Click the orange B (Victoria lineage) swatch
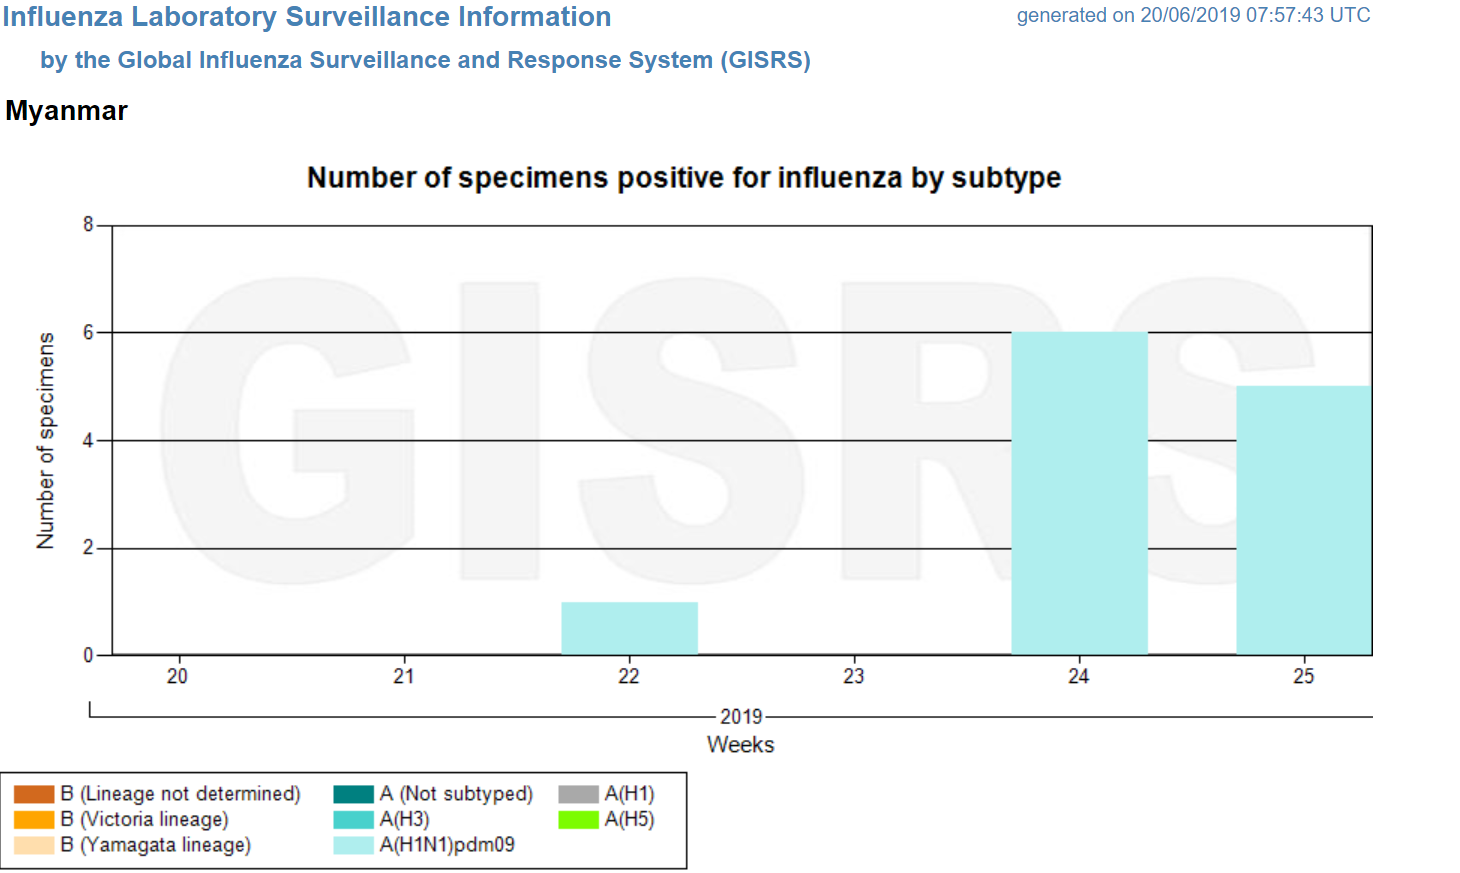Viewport: 1460px width, 873px height. [33, 820]
